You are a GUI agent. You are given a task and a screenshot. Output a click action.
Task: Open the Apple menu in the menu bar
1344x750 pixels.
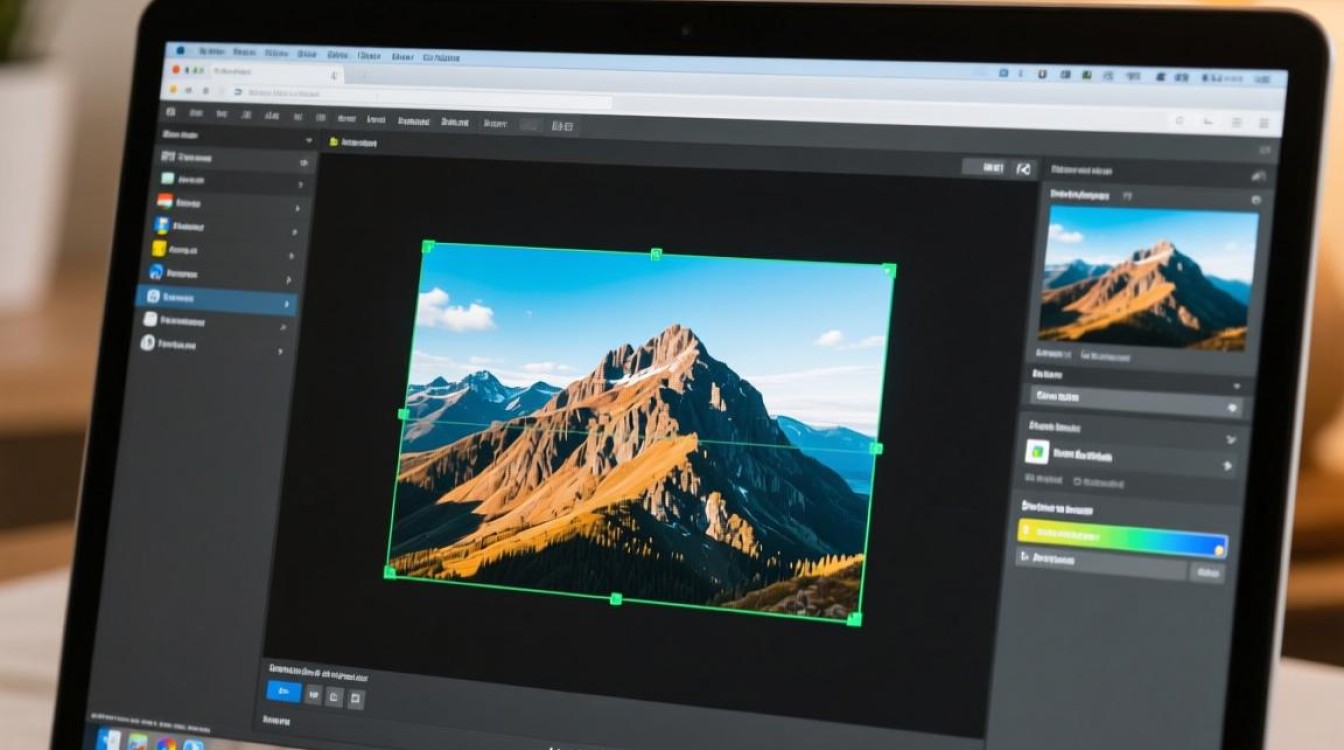(181, 49)
